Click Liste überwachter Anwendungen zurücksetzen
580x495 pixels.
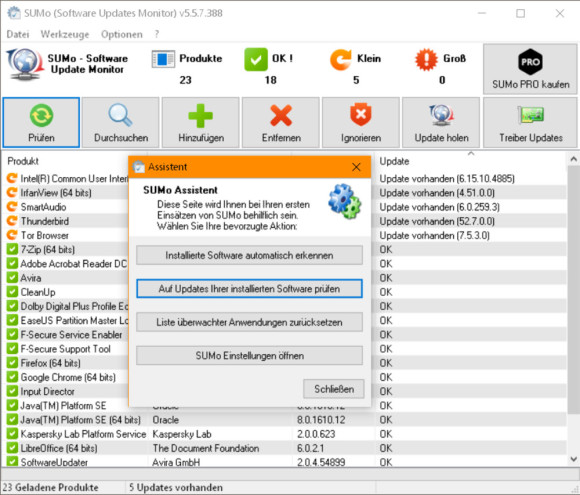click(x=249, y=322)
